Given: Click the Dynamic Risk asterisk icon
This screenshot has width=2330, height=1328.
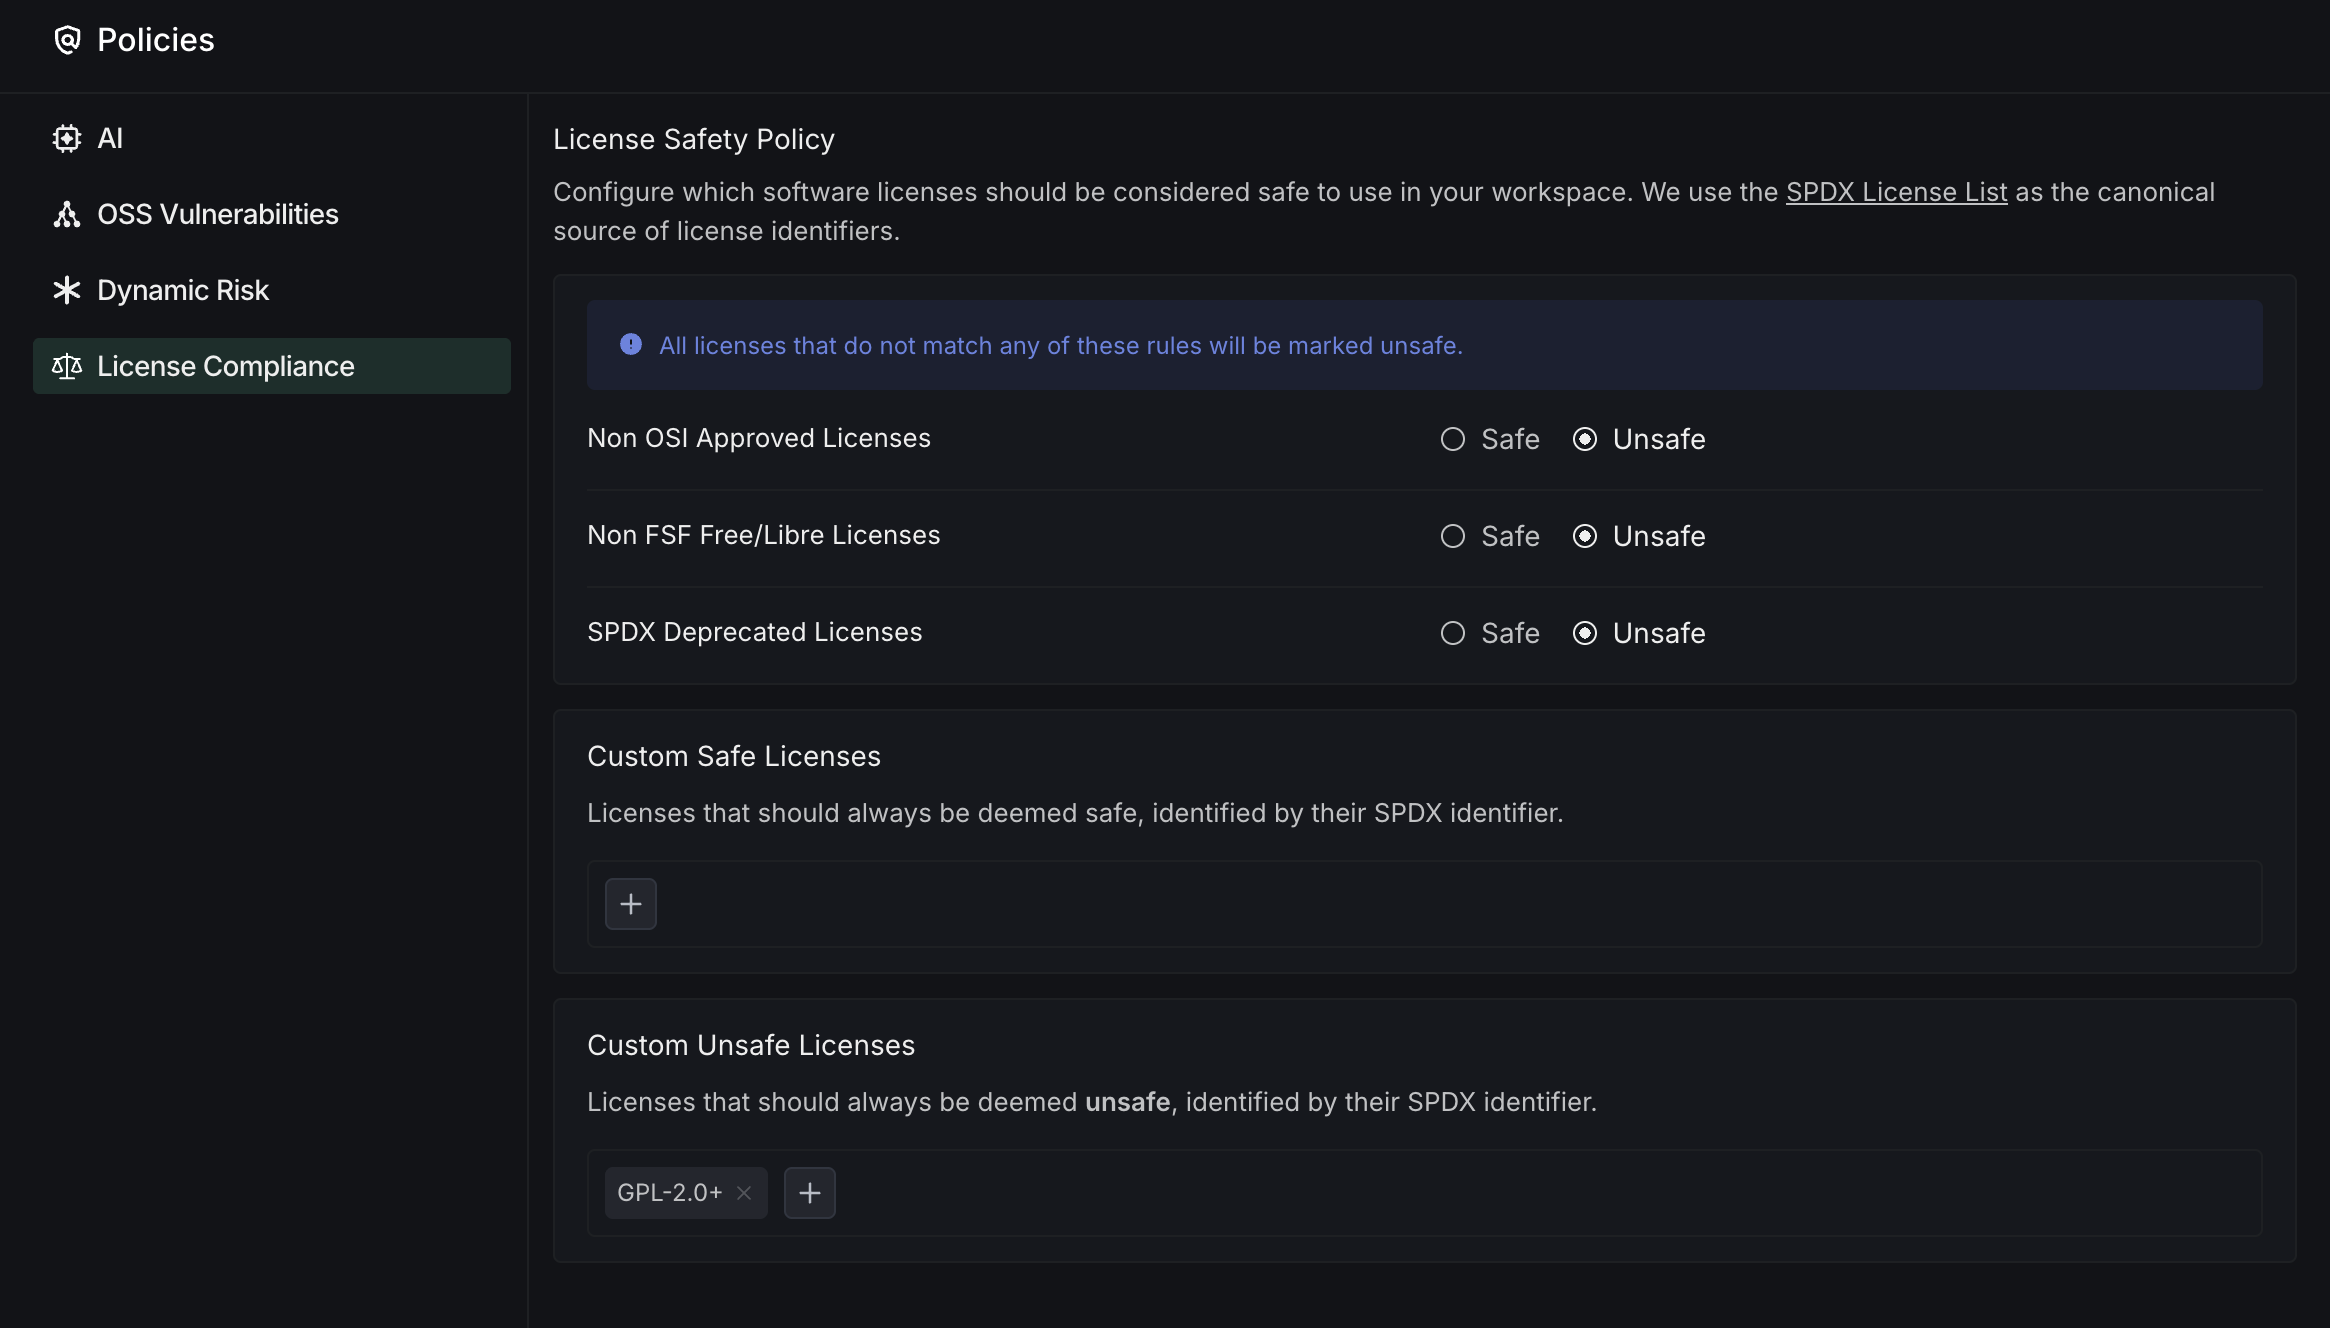Looking at the screenshot, I should point(67,290).
